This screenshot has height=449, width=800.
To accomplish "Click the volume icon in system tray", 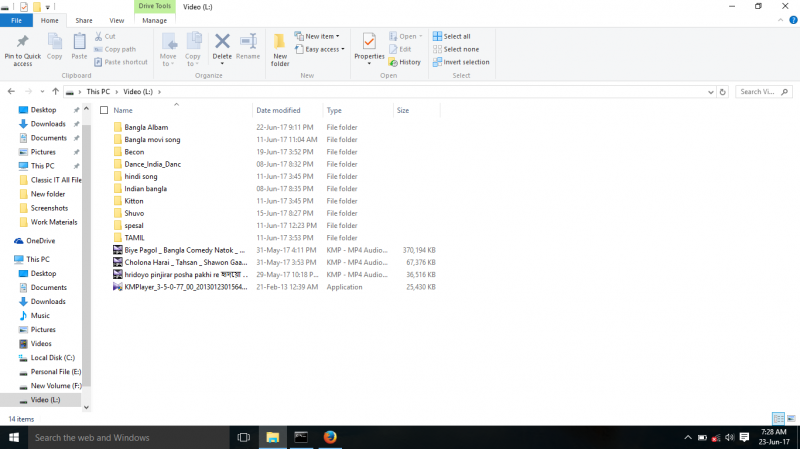I will coord(730,437).
